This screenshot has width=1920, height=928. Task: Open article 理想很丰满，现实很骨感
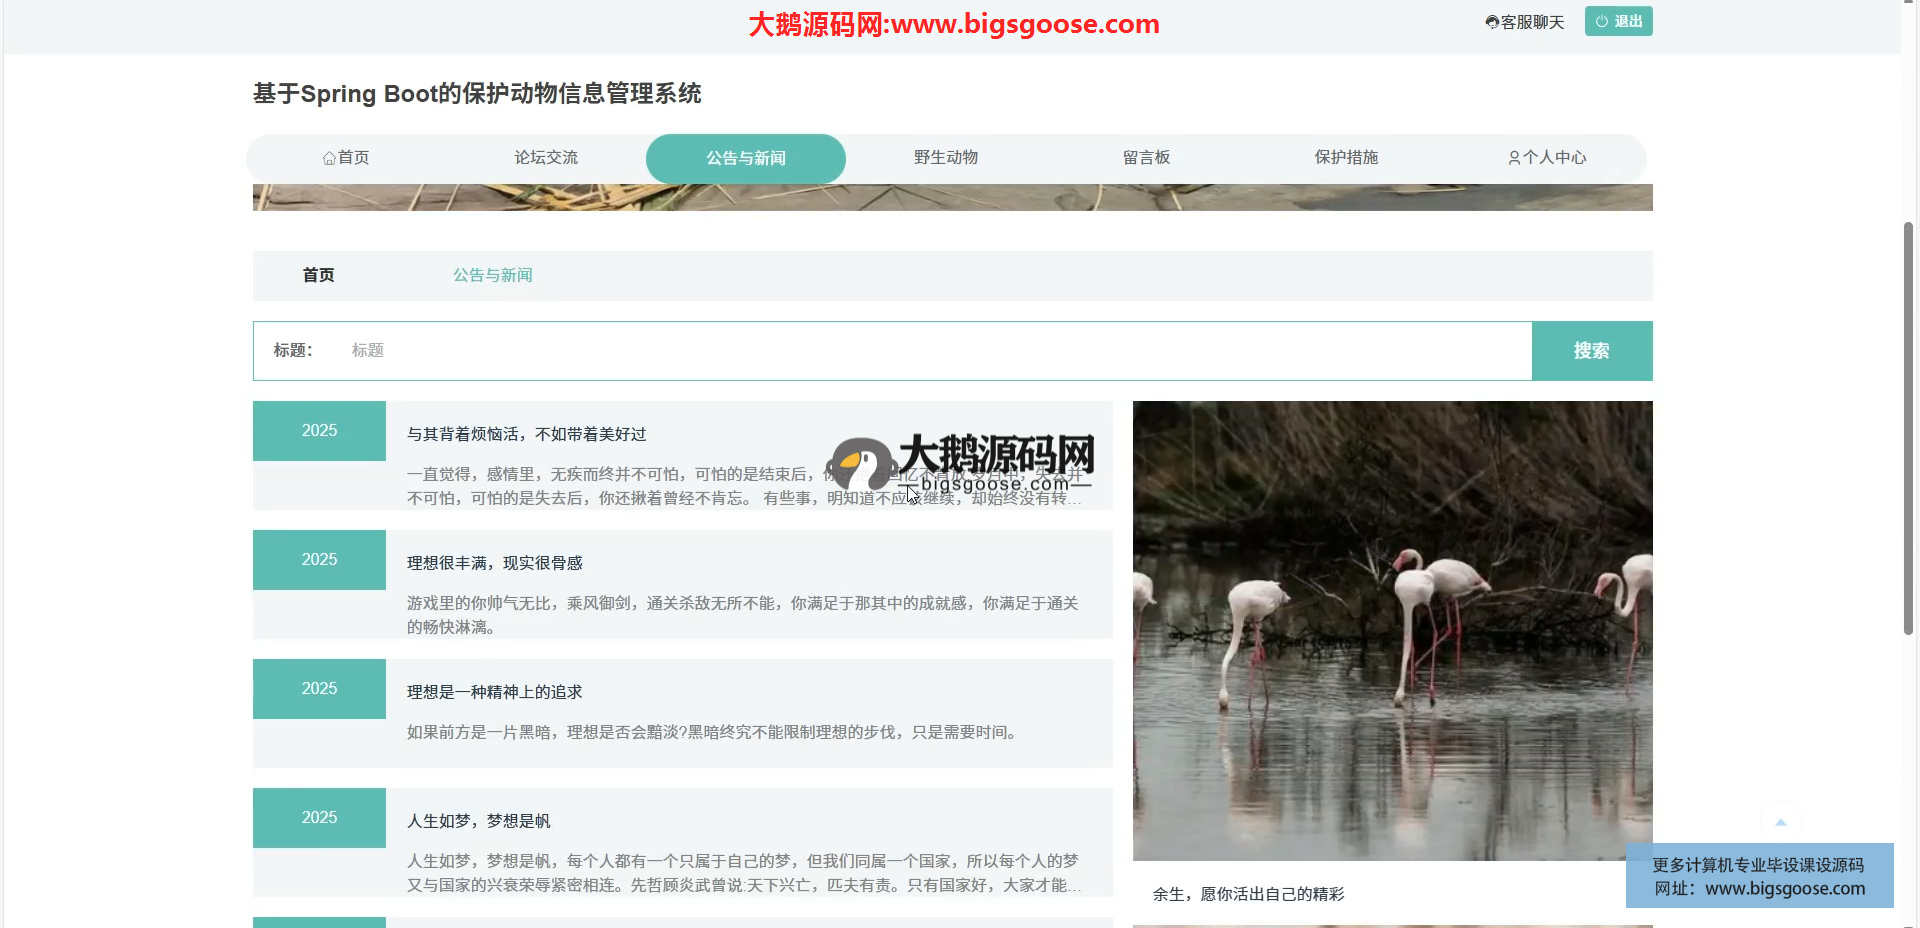[x=494, y=563]
